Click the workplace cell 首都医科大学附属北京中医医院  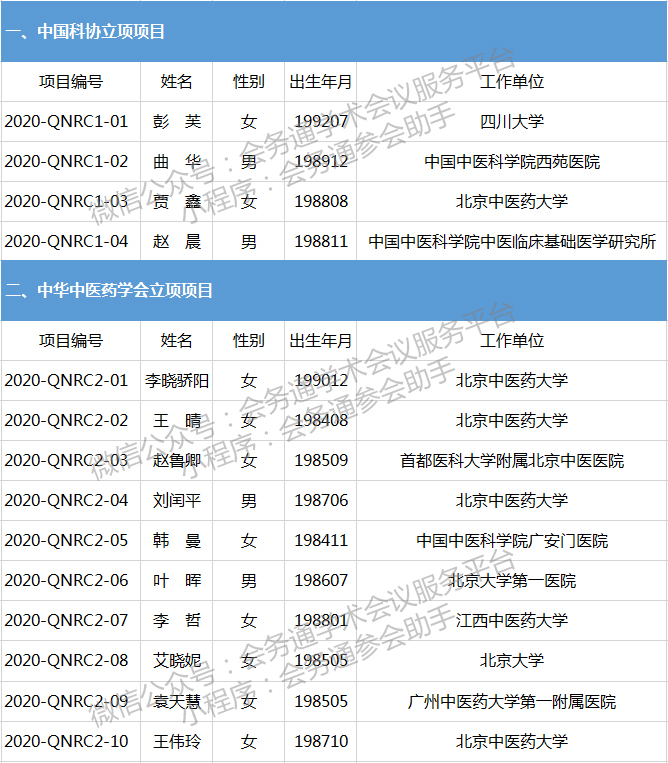pos(512,460)
